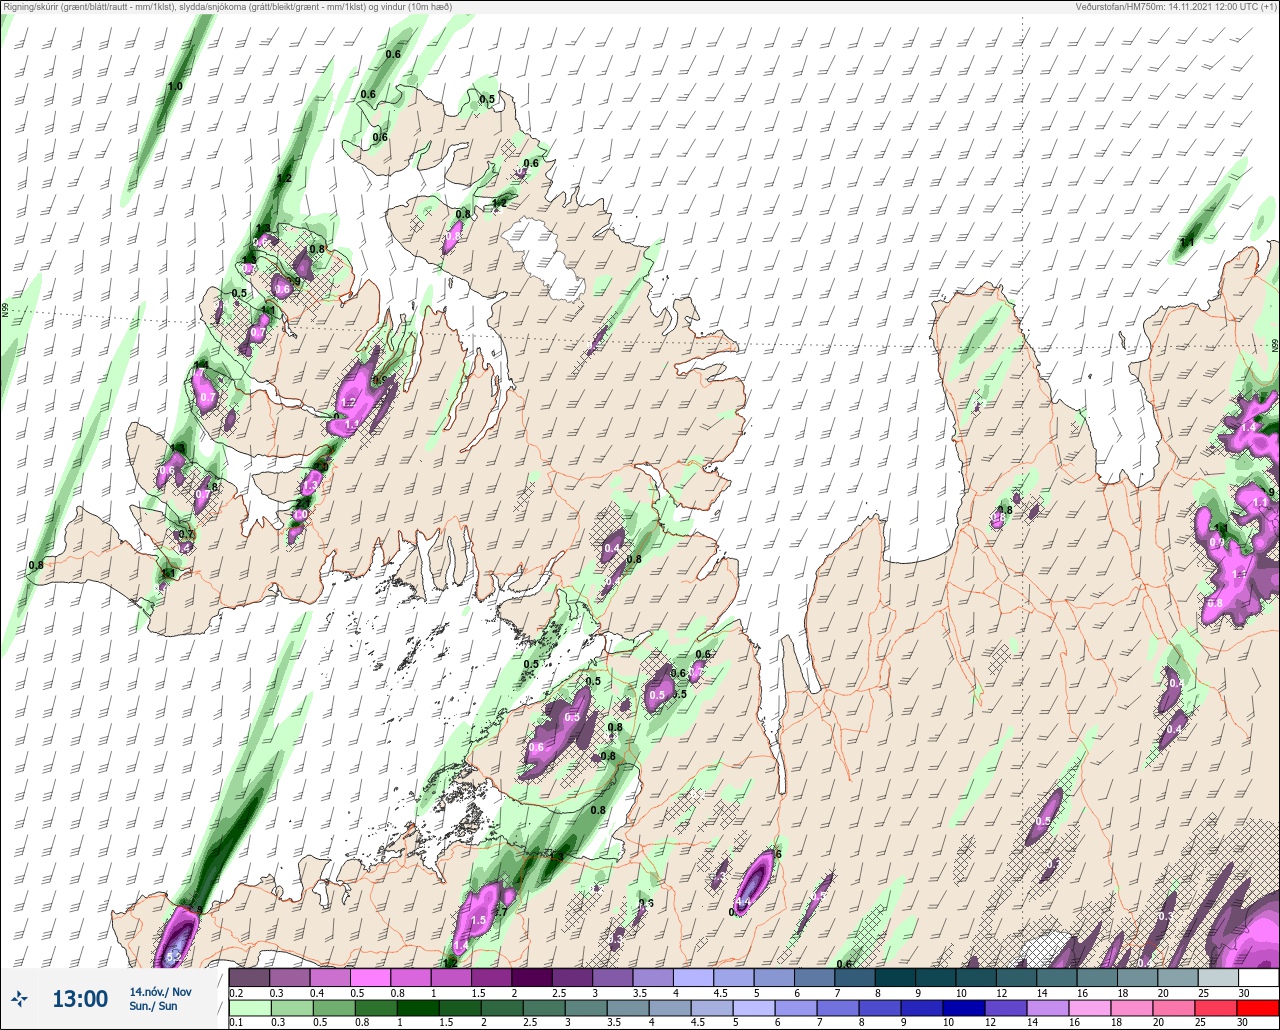Pick the red-pink 25 swatch in lower legend row

pyautogui.click(x=1218, y=1007)
